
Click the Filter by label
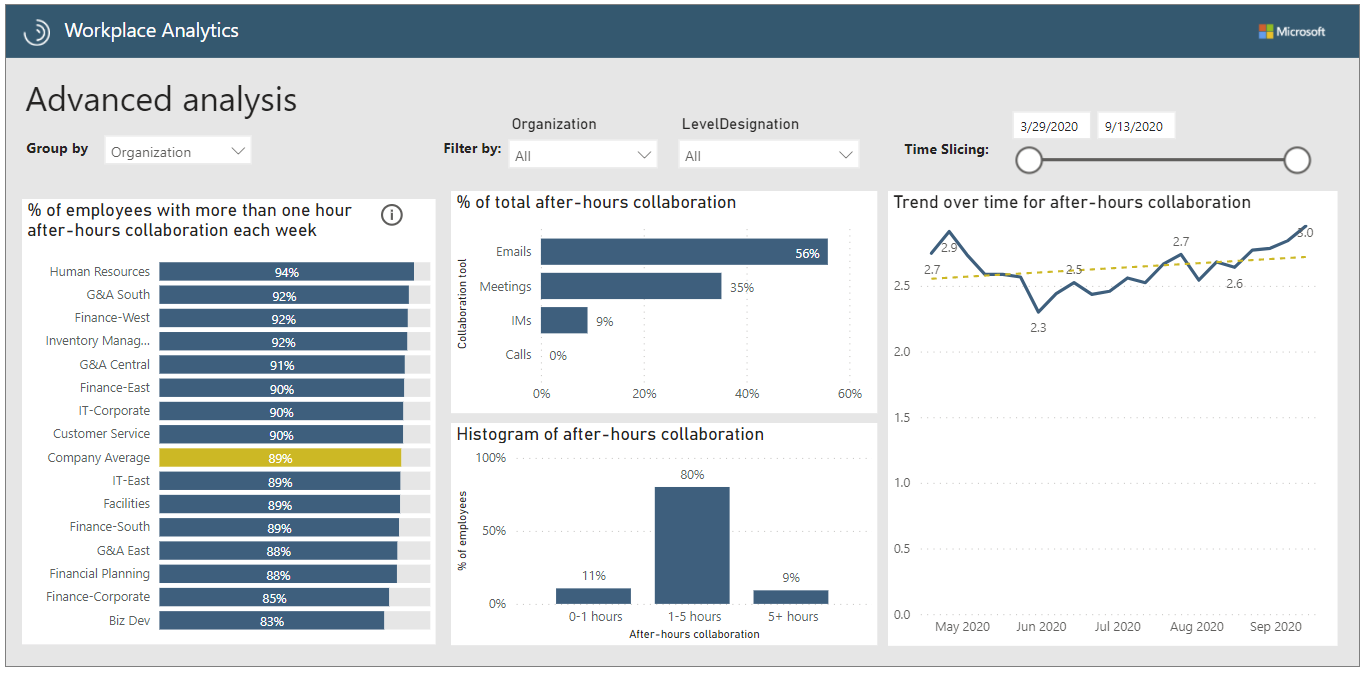tap(472, 148)
